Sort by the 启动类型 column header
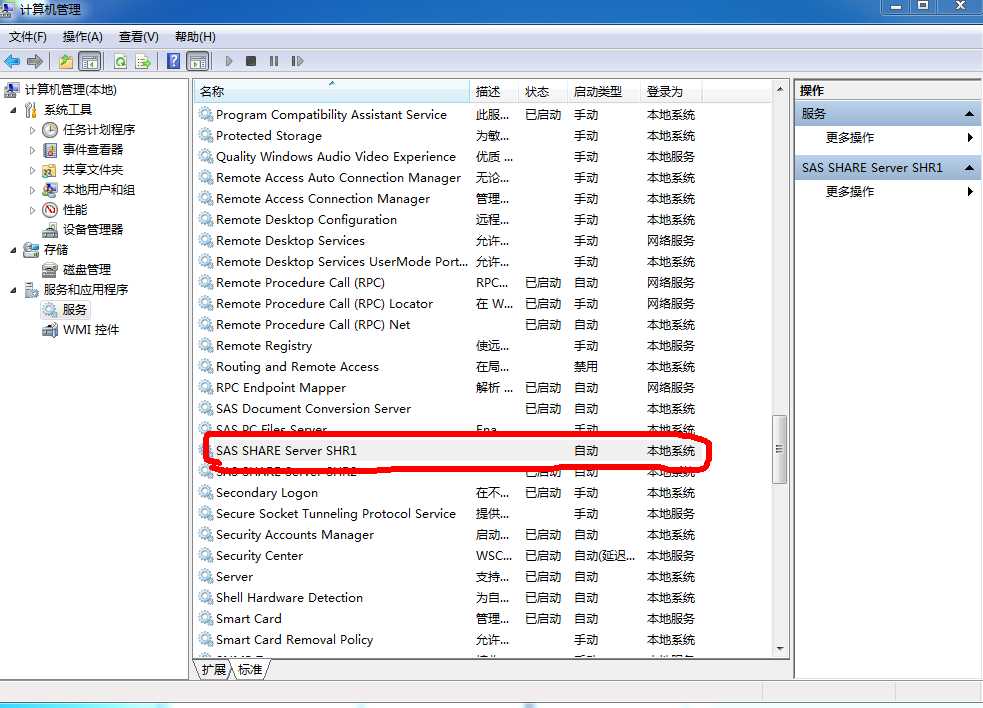This screenshot has width=983, height=708. click(x=604, y=92)
